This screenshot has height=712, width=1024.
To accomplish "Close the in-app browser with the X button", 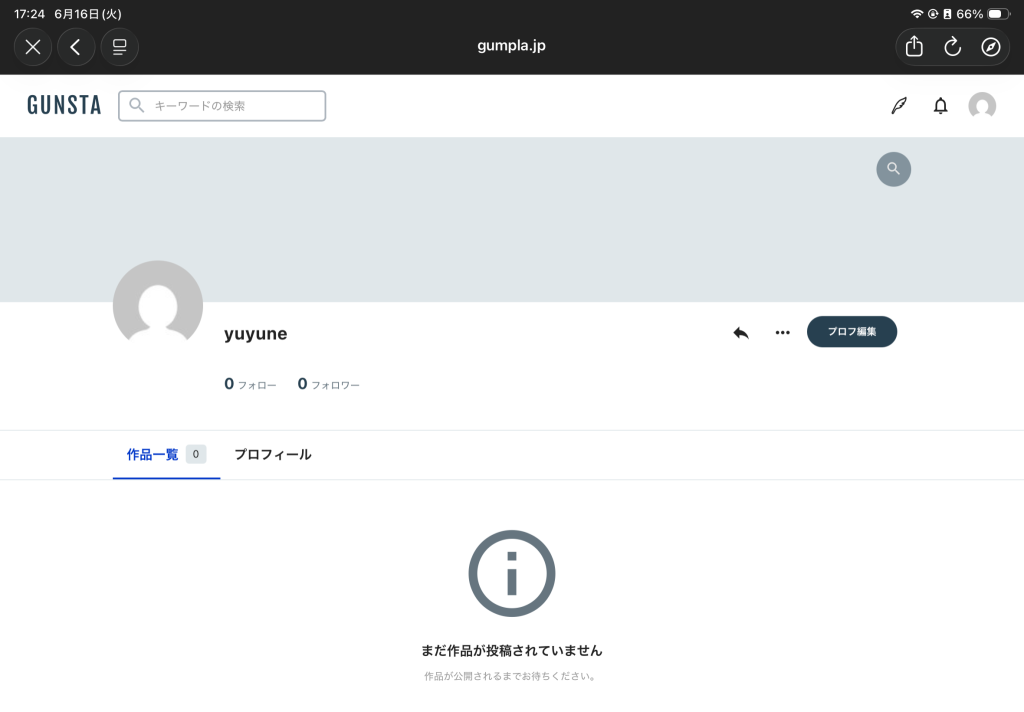I will point(33,47).
